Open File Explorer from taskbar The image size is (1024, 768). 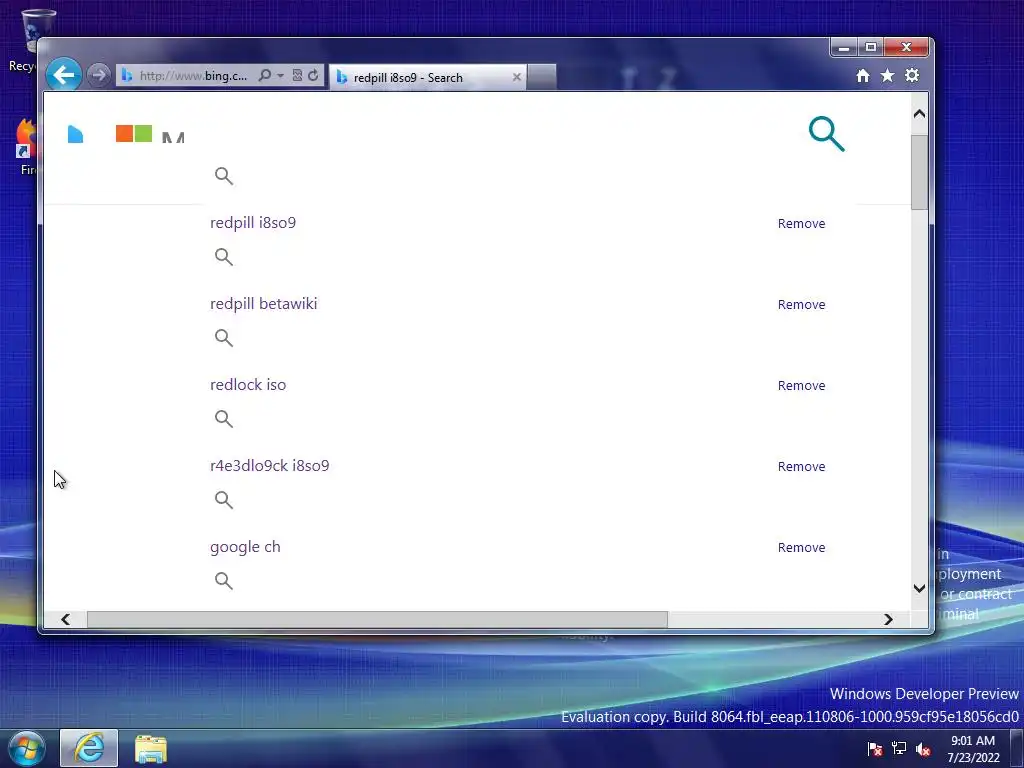(151, 748)
